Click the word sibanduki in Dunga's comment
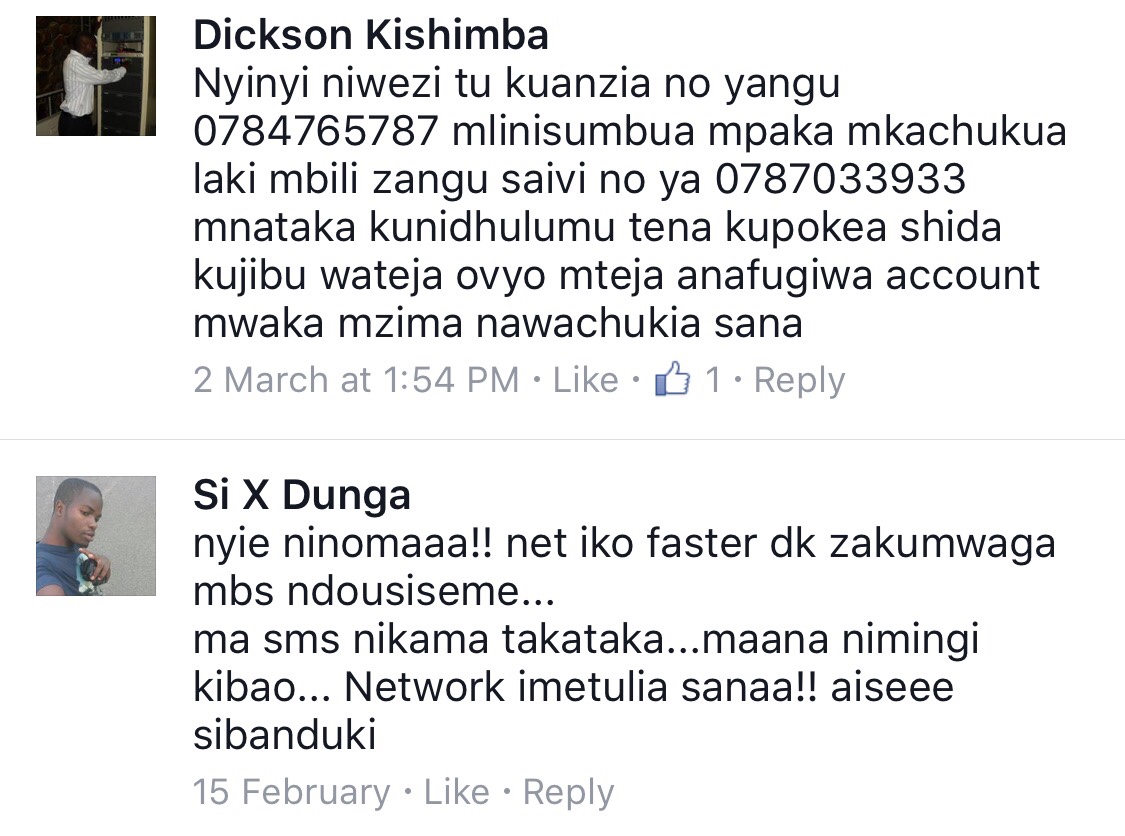The width and height of the screenshot is (1125, 836). [285, 735]
